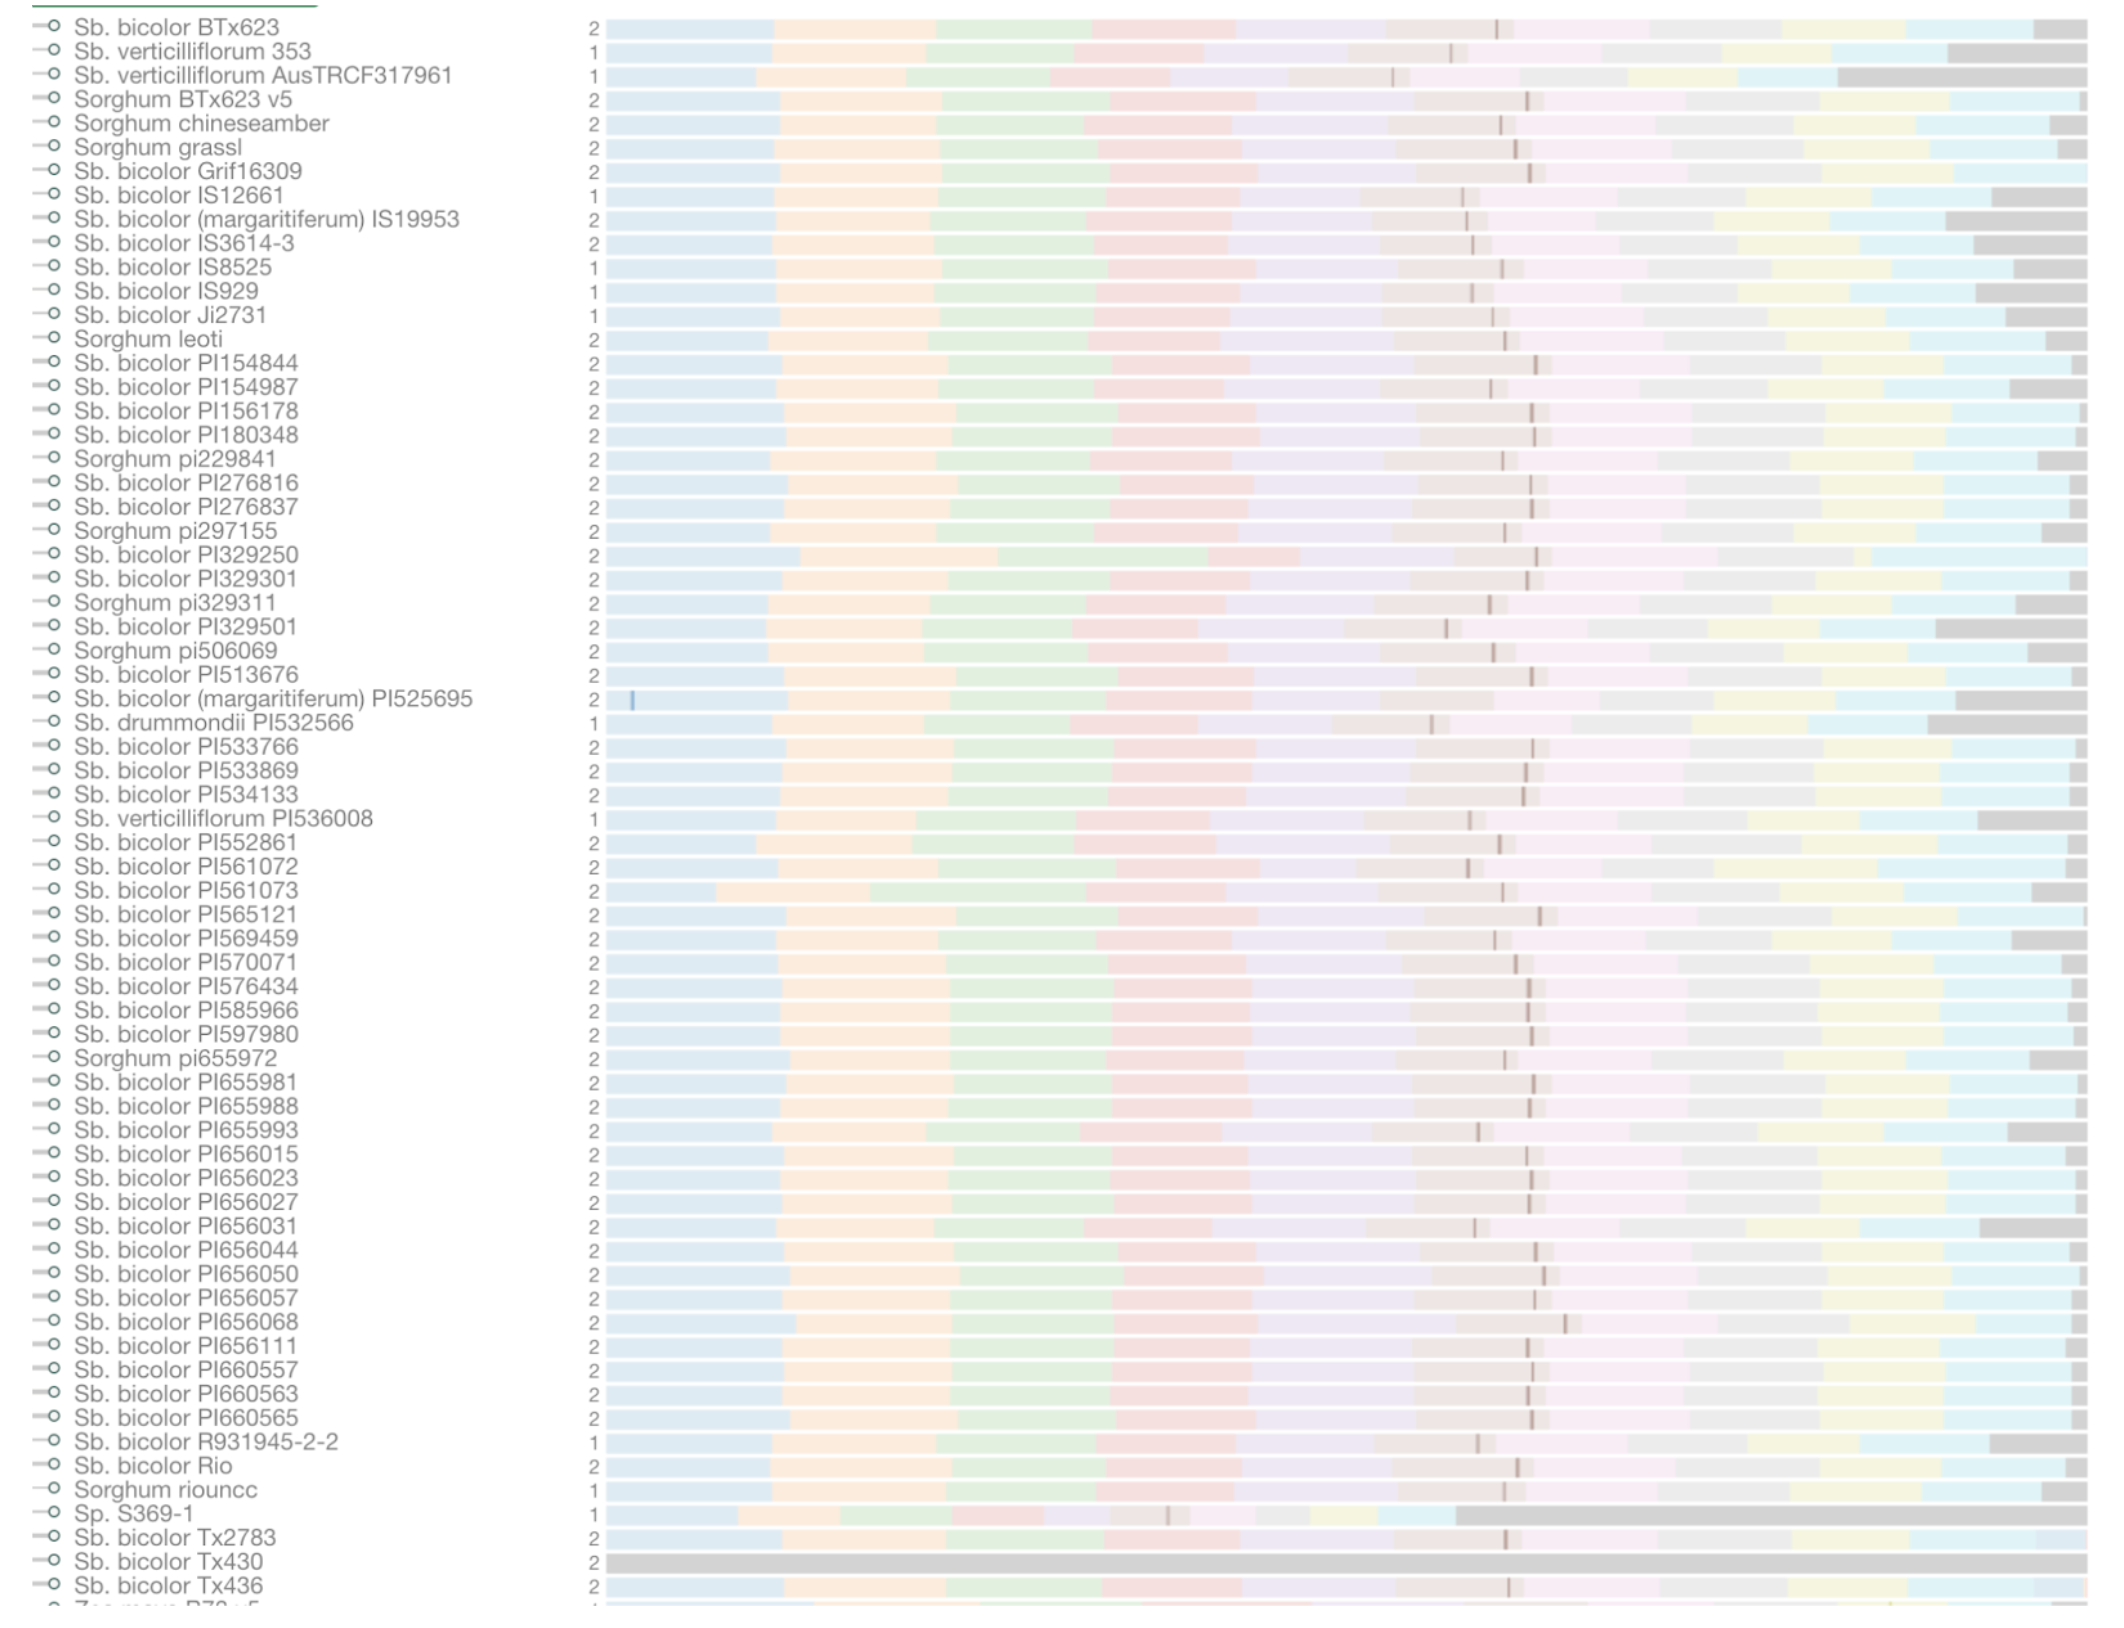Select the Sb. verticilliflorum AusTRCF317961 label
Viewport: 2124px width, 1628px height.
pos(262,75)
